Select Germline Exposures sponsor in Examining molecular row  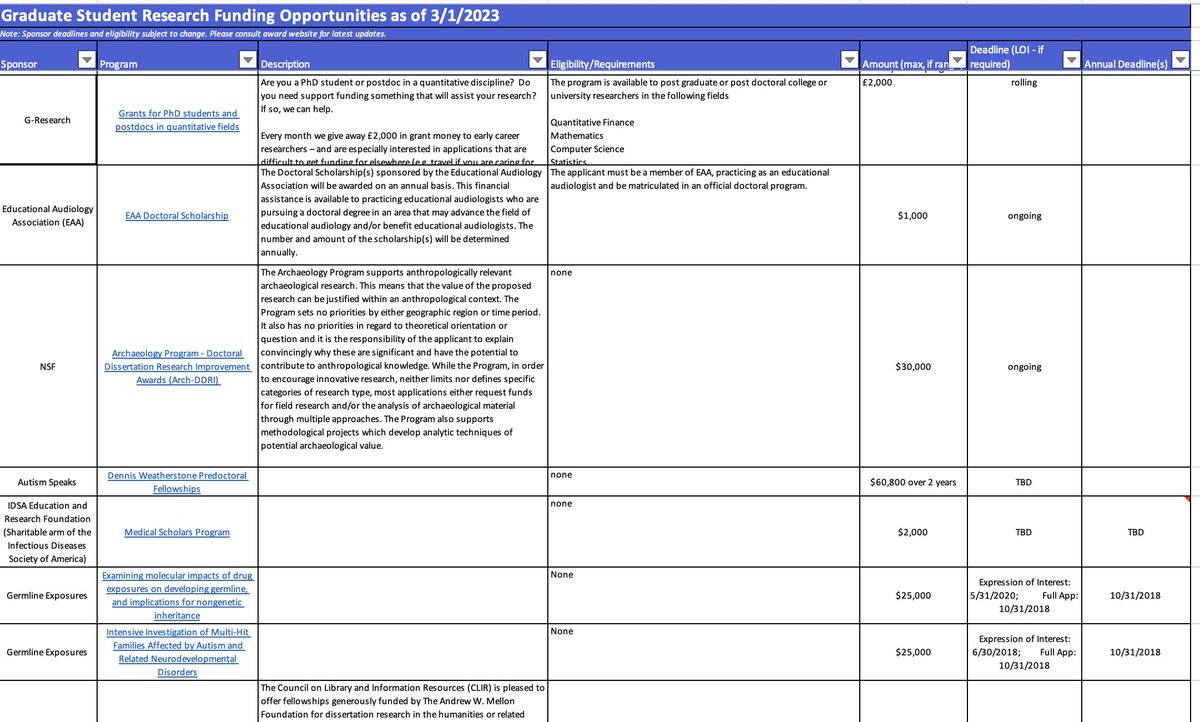point(47,595)
